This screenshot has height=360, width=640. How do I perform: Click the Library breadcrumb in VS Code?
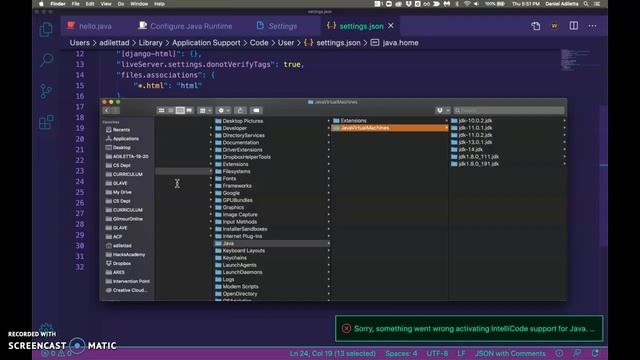coord(150,43)
